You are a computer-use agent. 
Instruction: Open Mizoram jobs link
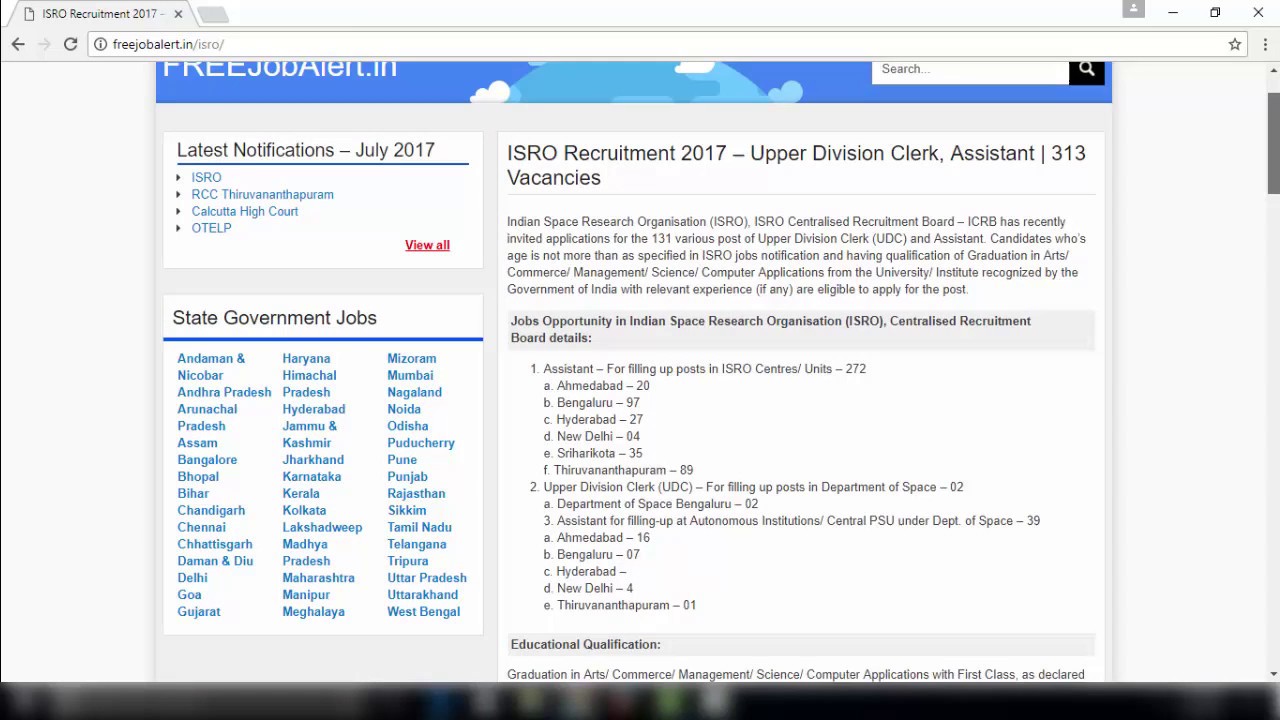pos(411,358)
